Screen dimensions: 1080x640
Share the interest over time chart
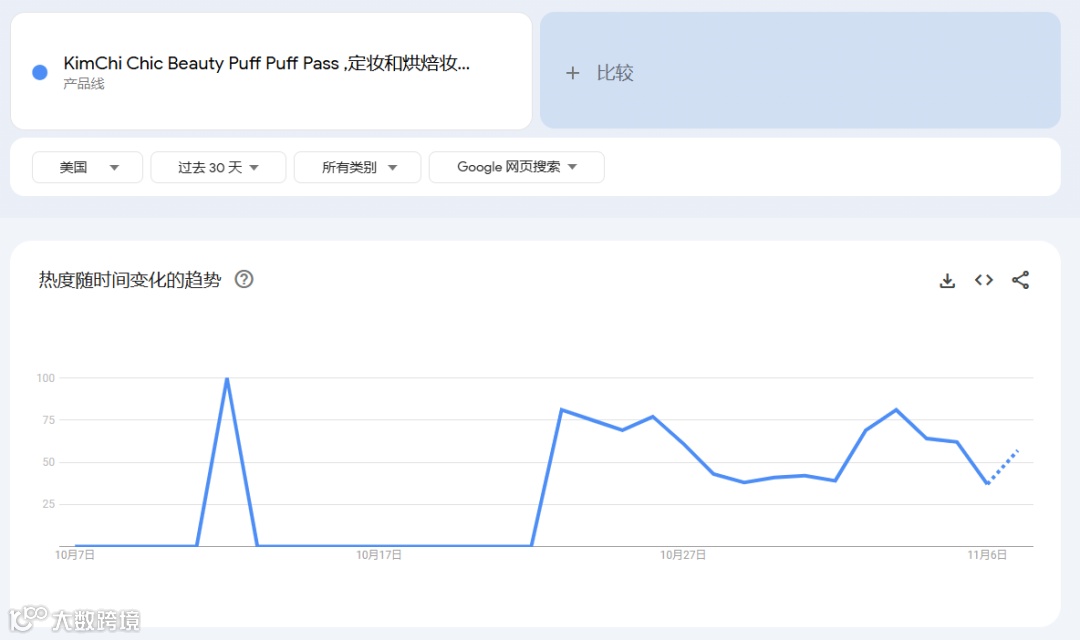(1020, 280)
